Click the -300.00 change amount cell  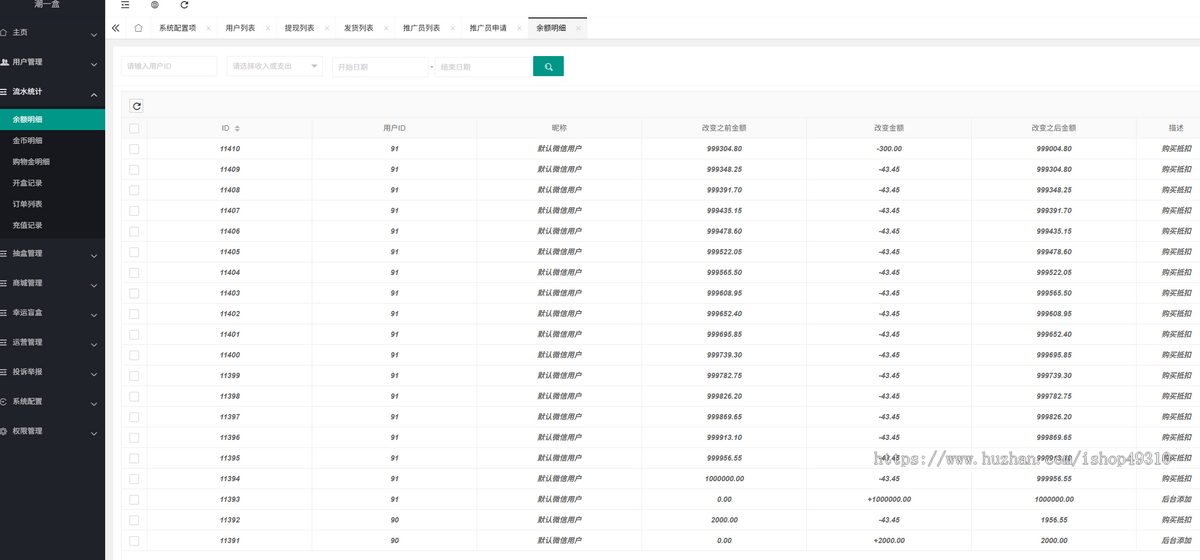tap(889, 149)
